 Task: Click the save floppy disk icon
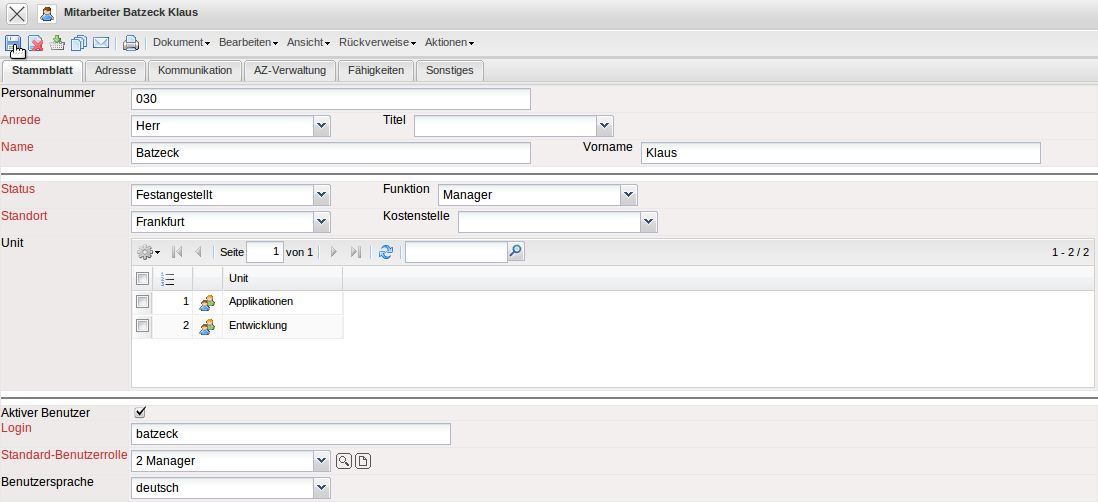pos(14,42)
